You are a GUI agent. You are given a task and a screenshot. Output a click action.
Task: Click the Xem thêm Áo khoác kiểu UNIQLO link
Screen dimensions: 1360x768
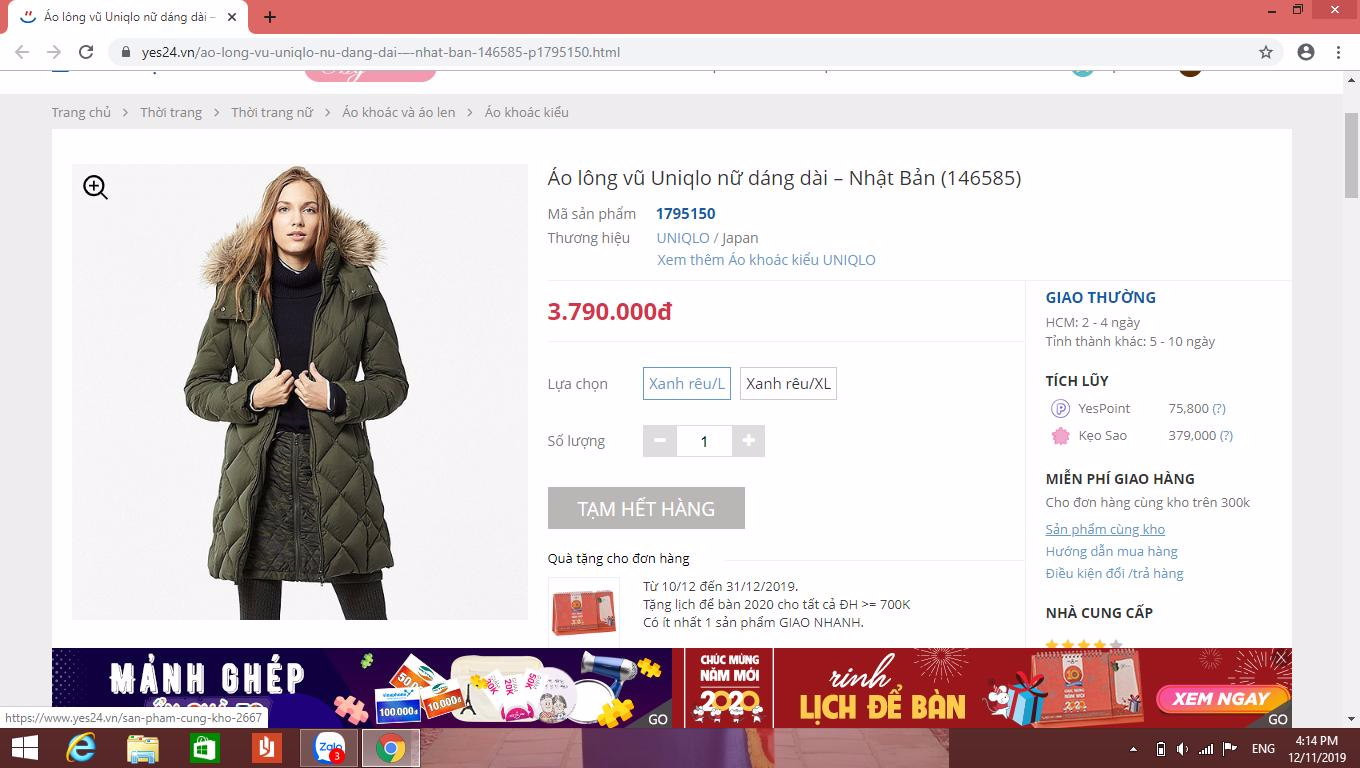coord(766,260)
